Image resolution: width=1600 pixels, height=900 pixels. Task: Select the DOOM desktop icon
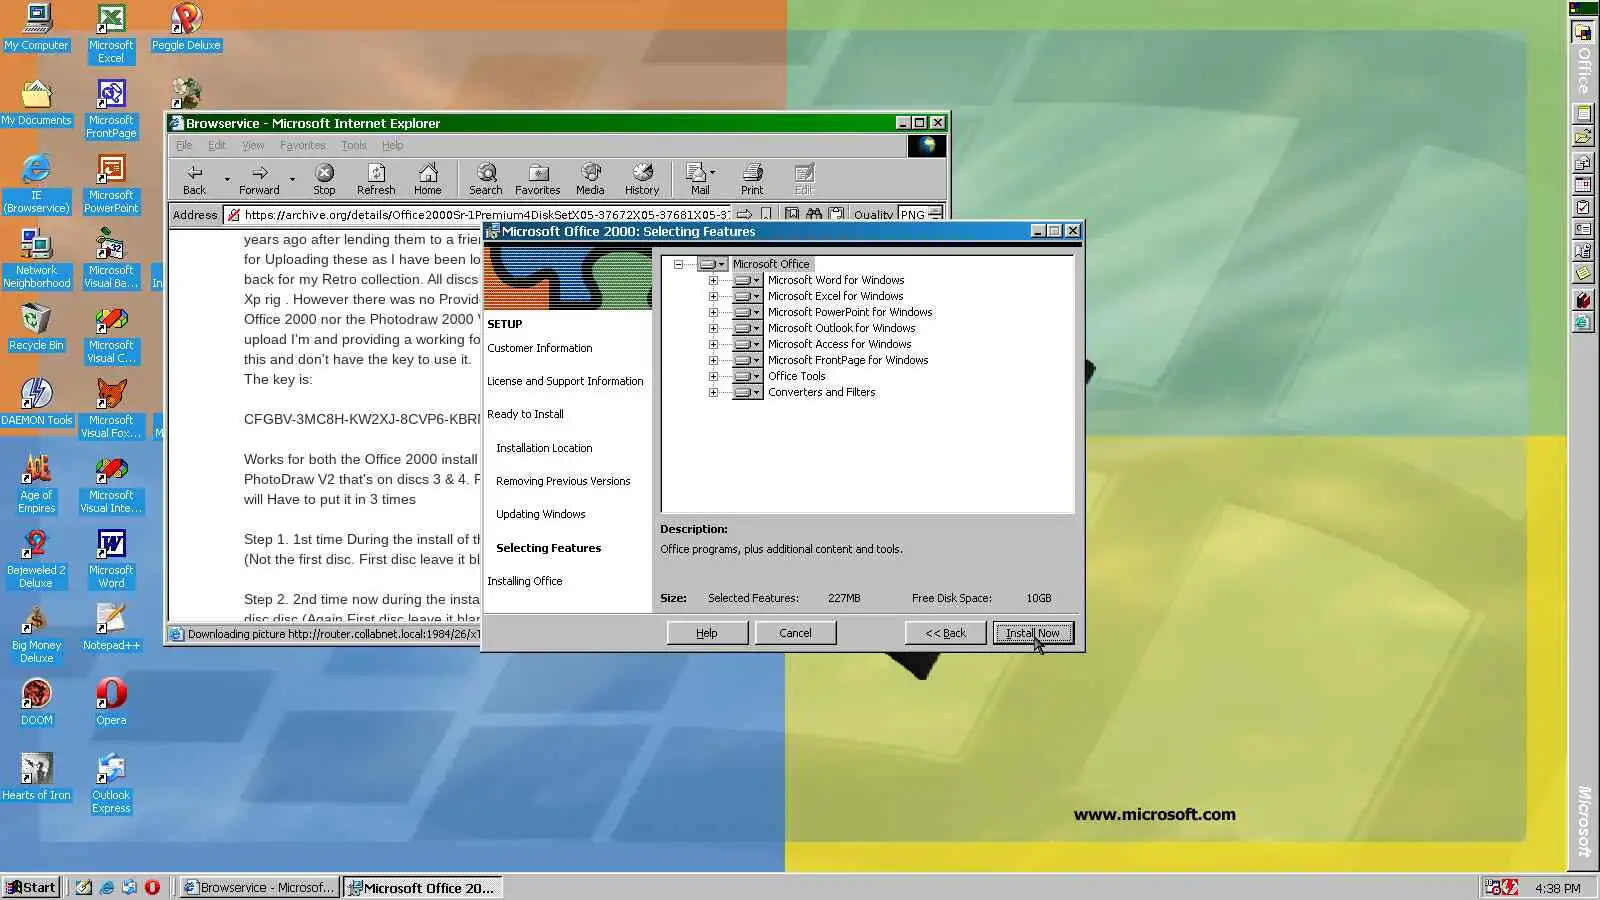click(x=37, y=703)
